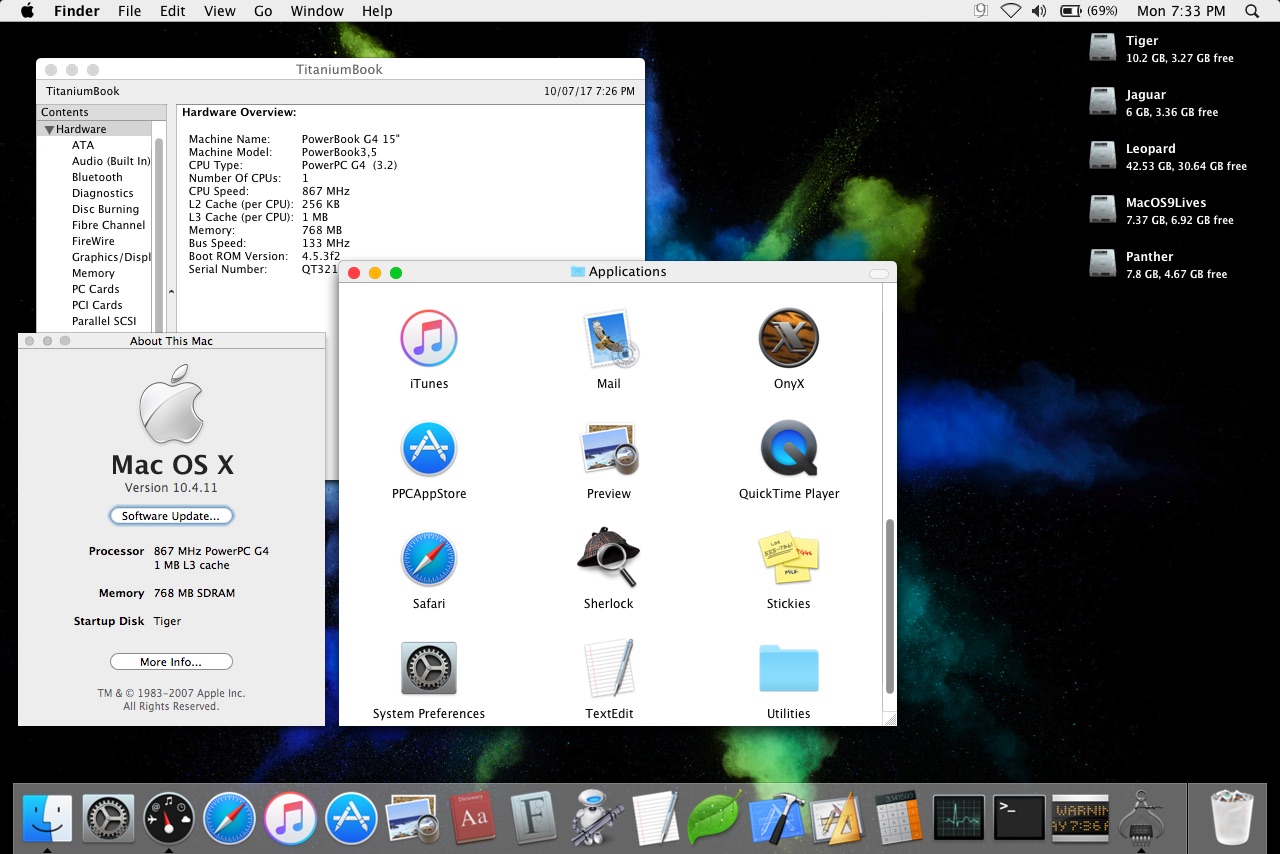The image size is (1280, 854).
Task: Open the green leaf app in Dock
Action: point(714,818)
